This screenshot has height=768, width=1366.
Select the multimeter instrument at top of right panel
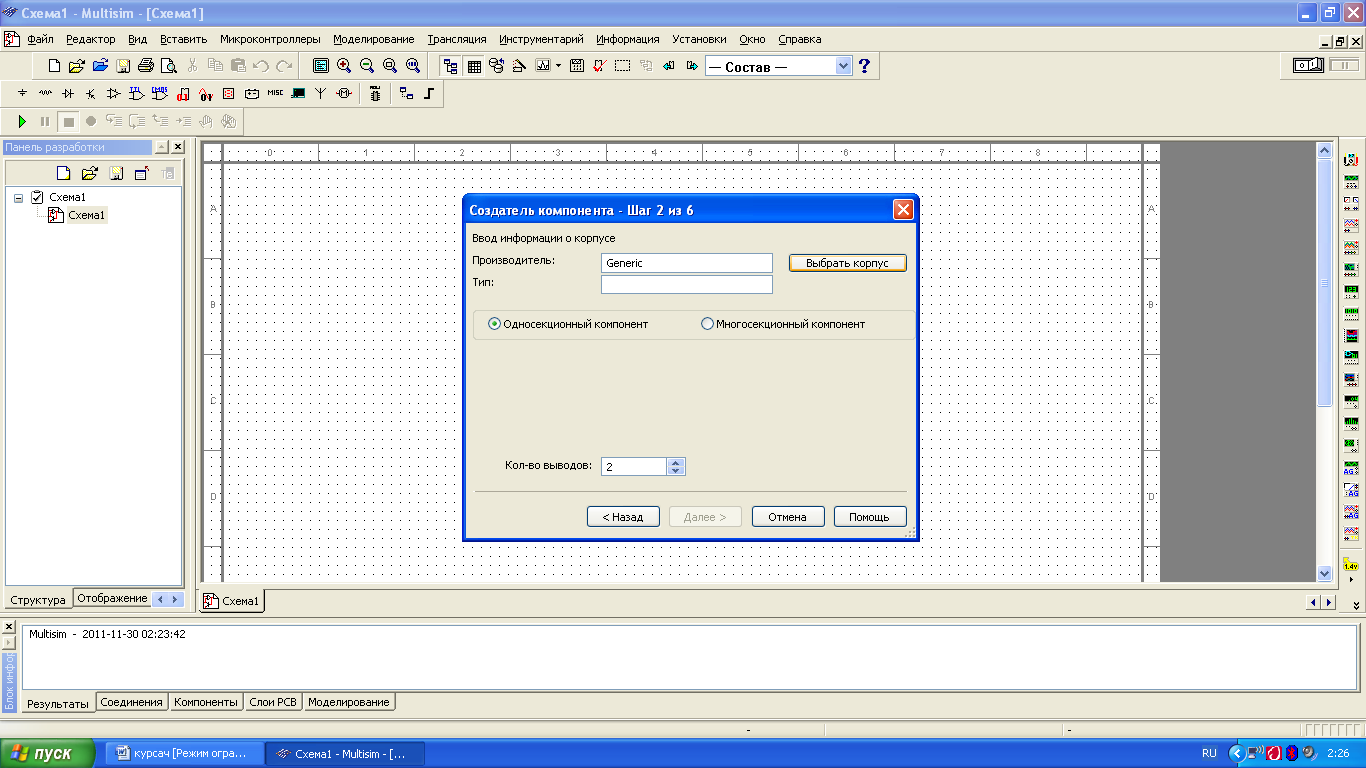(1351, 160)
